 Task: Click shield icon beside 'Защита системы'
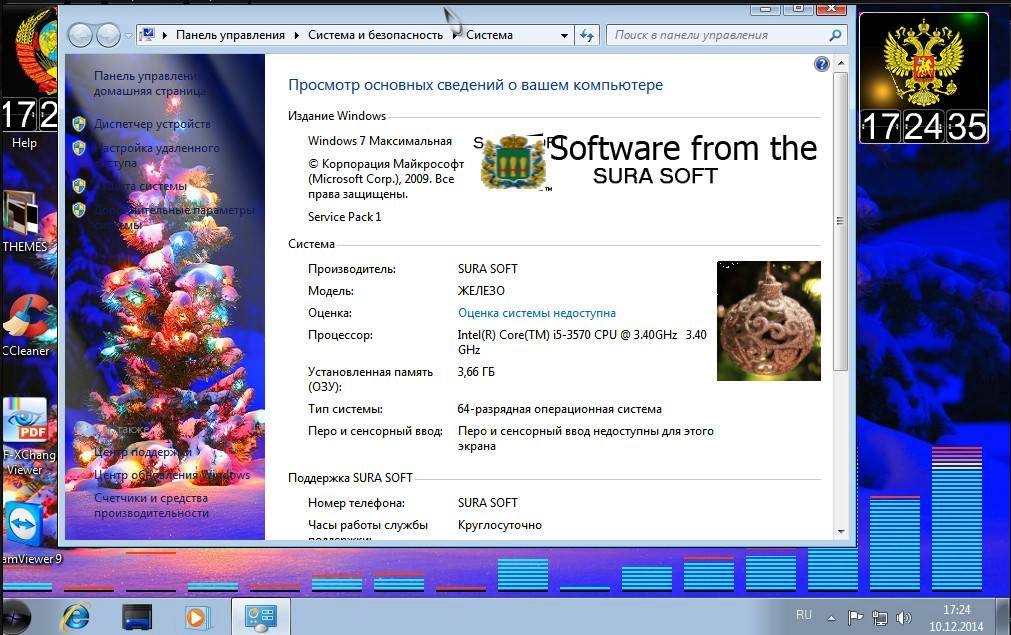[79, 186]
